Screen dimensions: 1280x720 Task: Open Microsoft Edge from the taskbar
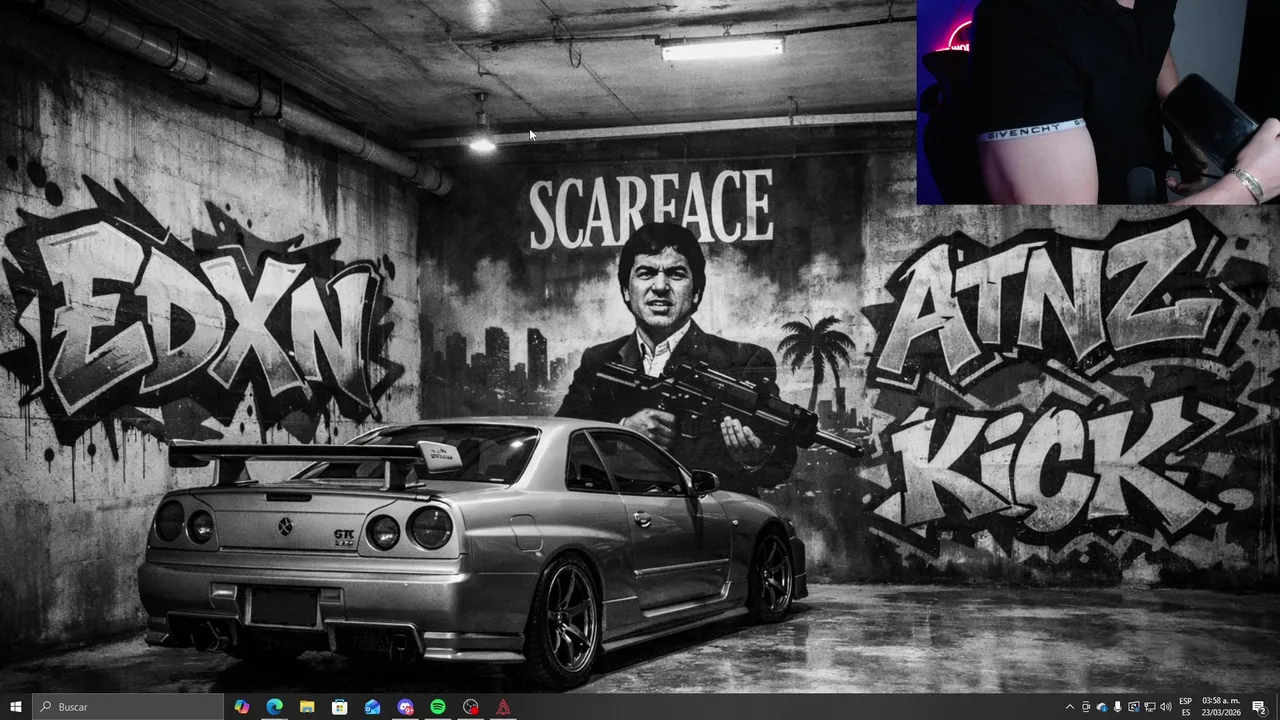pyautogui.click(x=274, y=707)
